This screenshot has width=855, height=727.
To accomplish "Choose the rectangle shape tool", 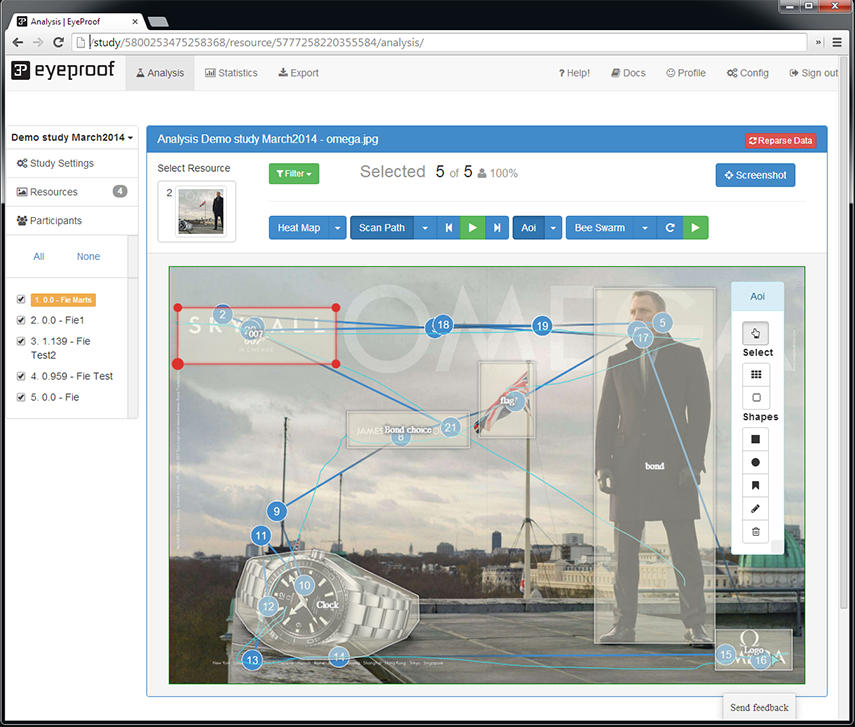I will [756, 438].
